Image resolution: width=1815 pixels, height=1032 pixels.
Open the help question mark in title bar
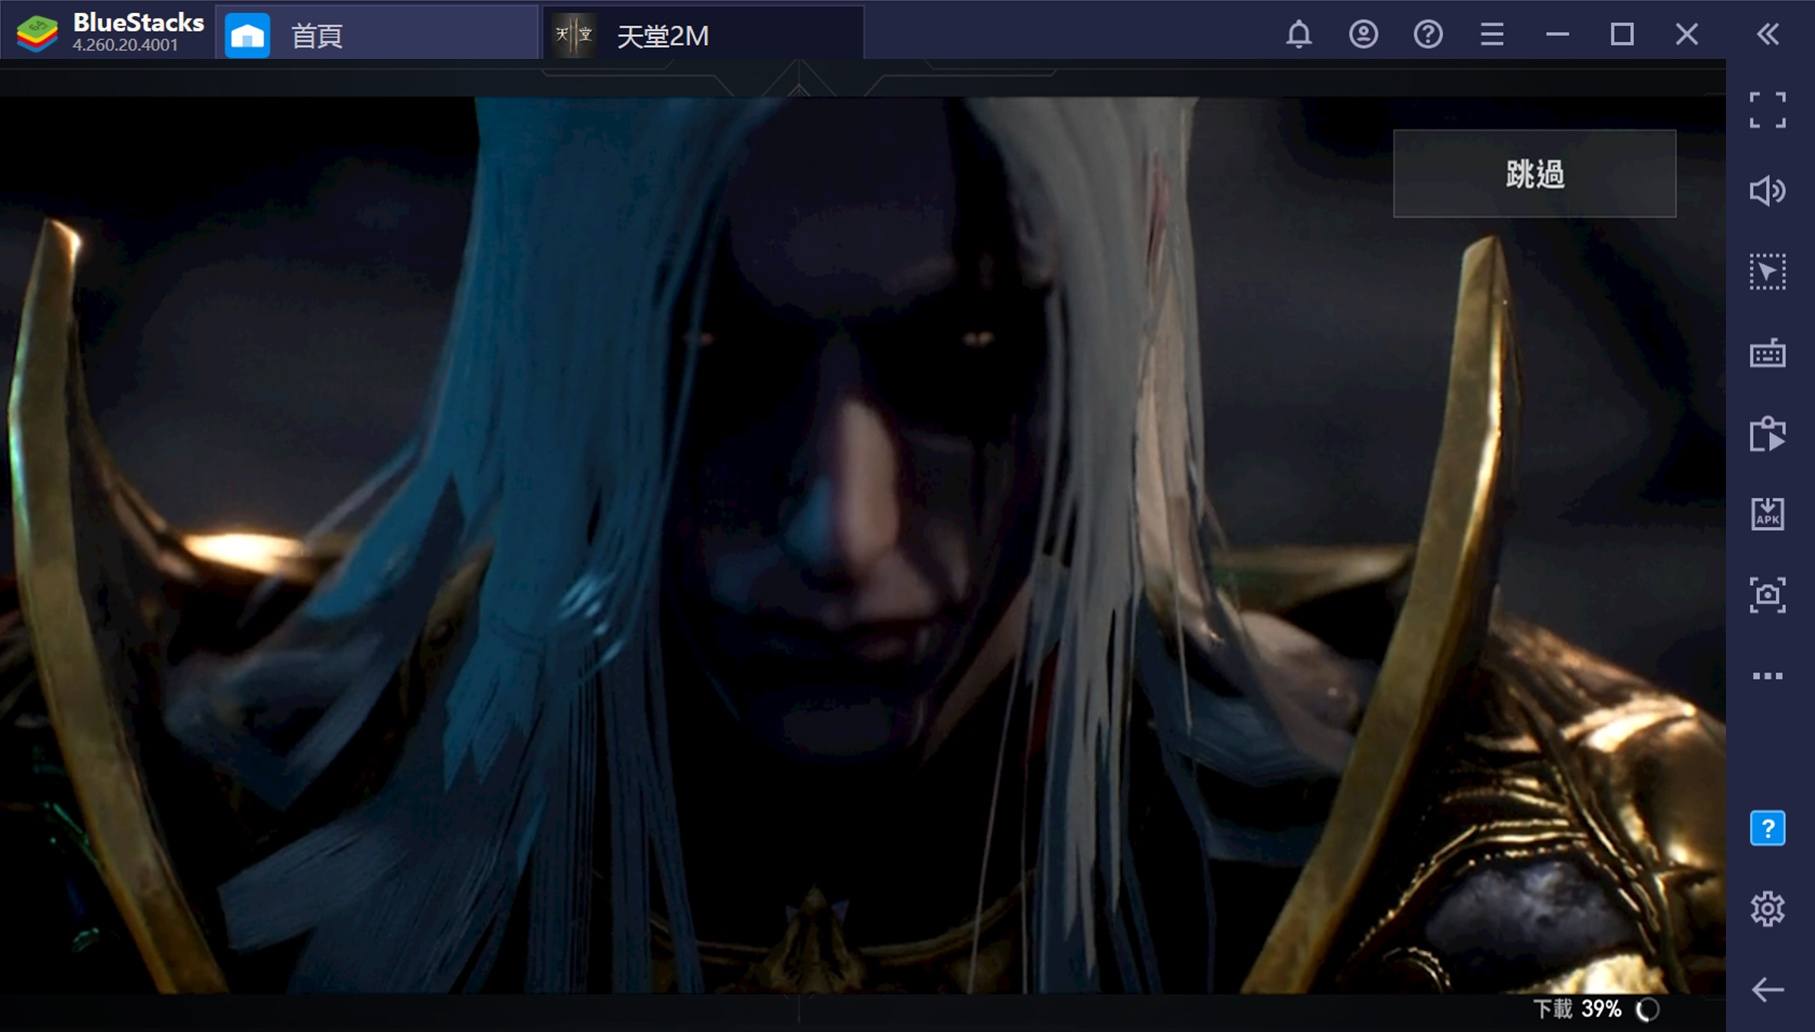click(x=1428, y=34)
